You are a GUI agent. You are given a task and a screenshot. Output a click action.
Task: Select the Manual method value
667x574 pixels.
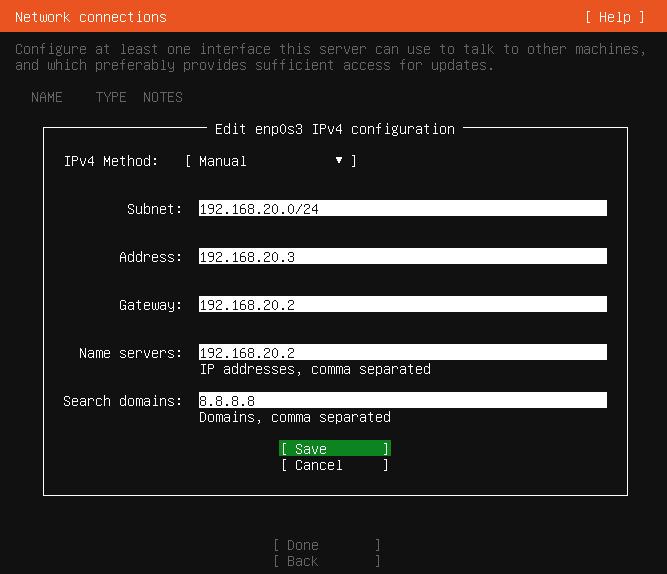pos(223,161)
